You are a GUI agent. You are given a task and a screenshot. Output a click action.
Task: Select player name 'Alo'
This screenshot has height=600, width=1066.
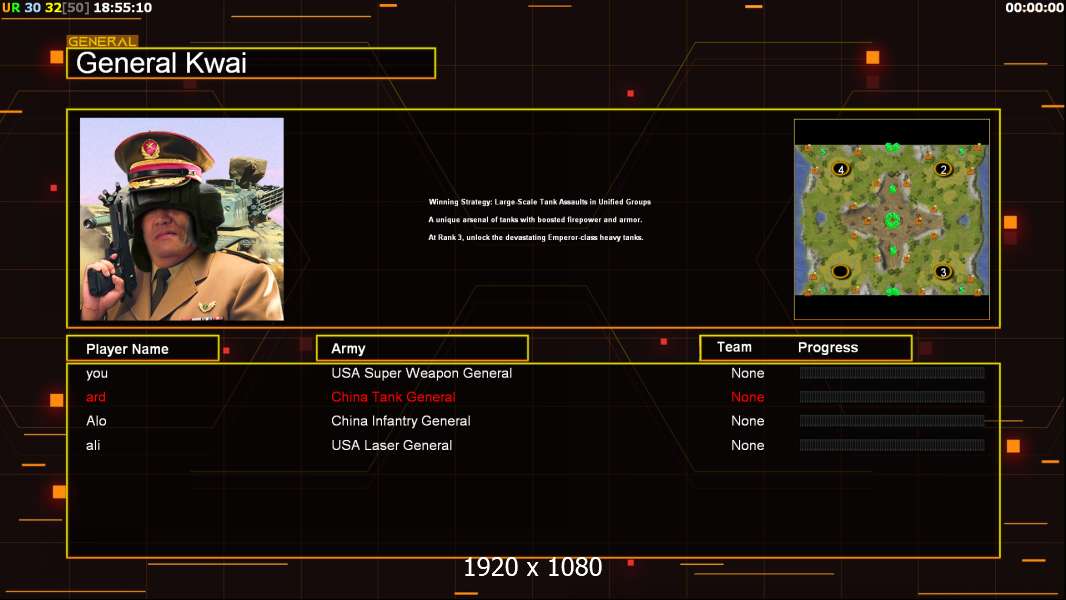point(97,421)
